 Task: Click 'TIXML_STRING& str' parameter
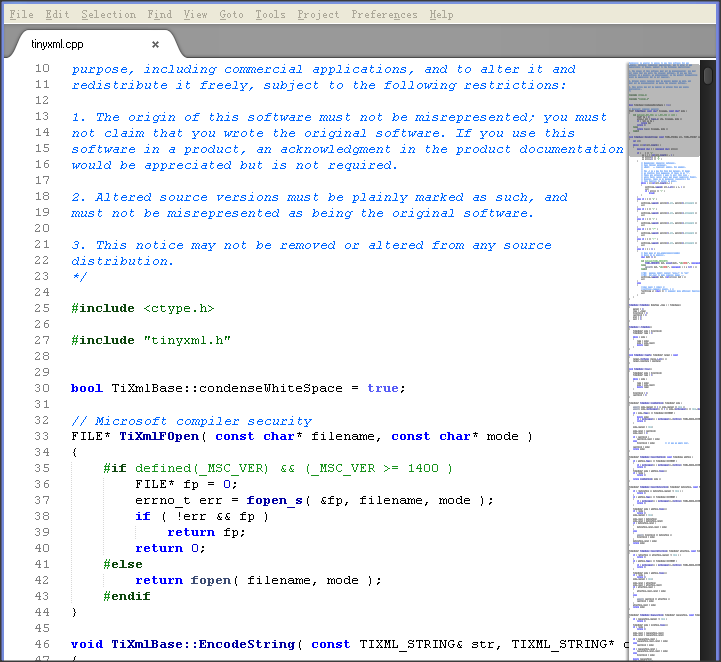(x=430, y=645)
